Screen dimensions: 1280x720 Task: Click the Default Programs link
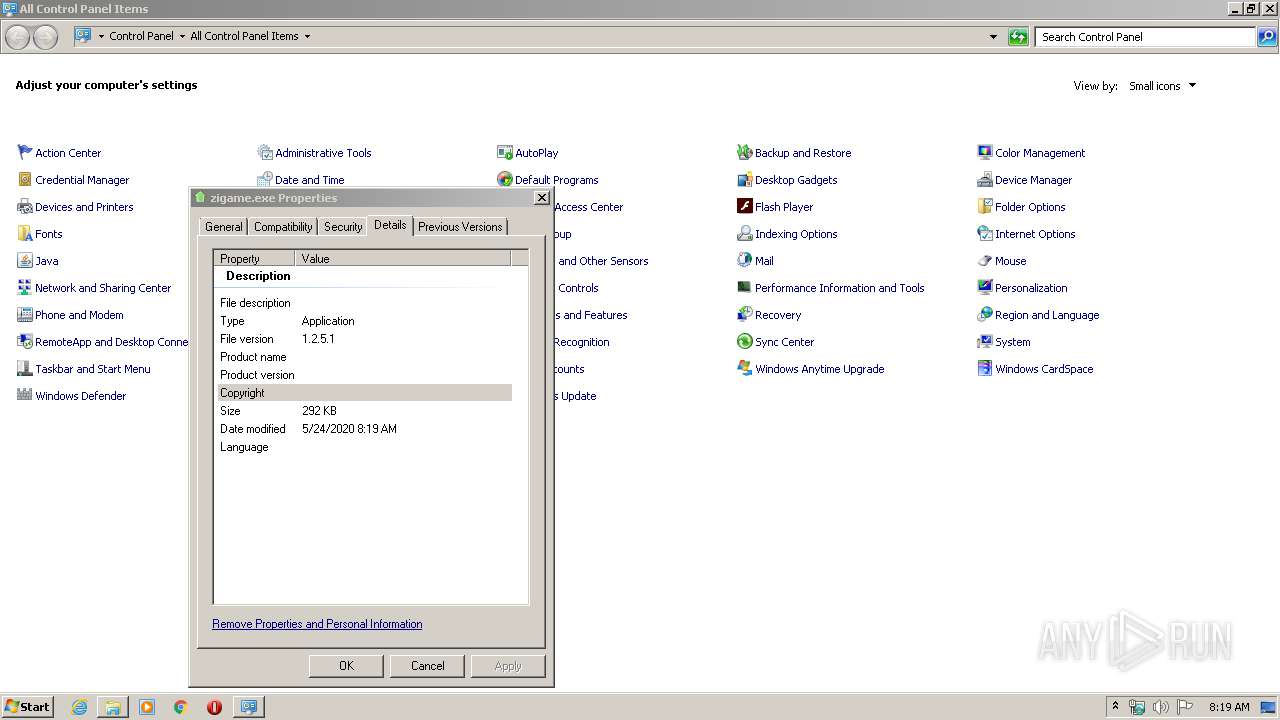coord(556,180)
